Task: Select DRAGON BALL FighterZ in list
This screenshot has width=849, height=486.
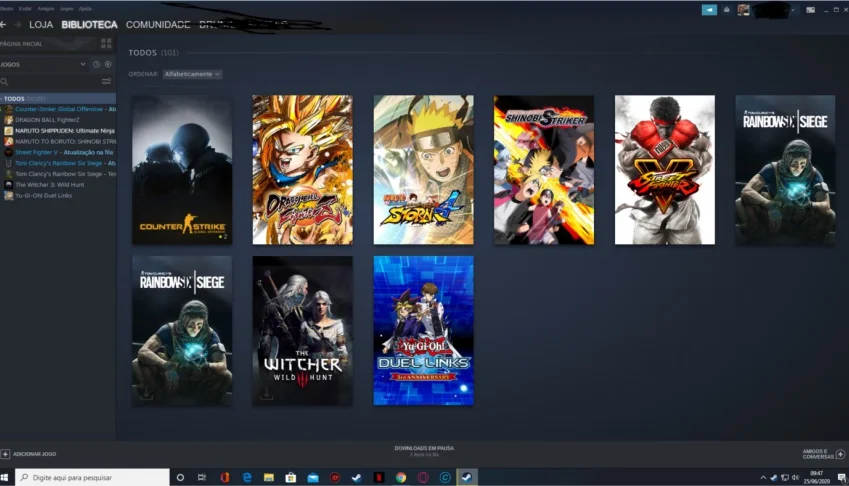Action: click(47, 120)
